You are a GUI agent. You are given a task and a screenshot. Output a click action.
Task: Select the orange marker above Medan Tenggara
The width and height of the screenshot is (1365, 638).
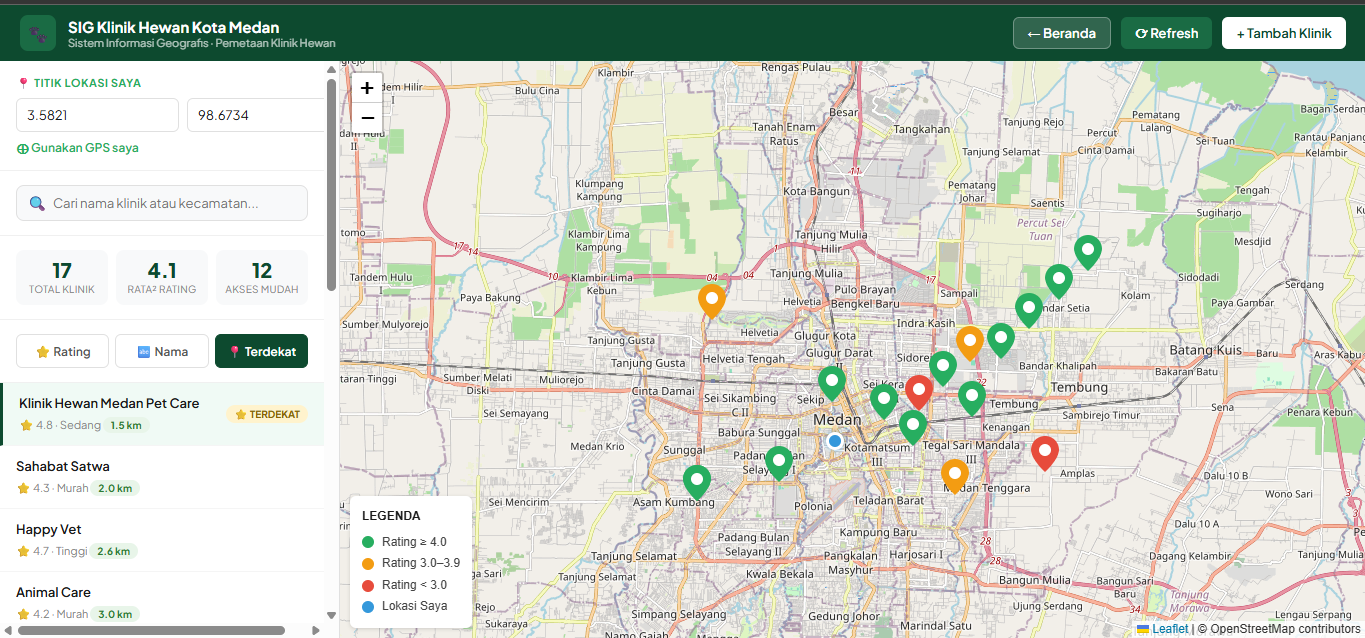pos(955,476)
